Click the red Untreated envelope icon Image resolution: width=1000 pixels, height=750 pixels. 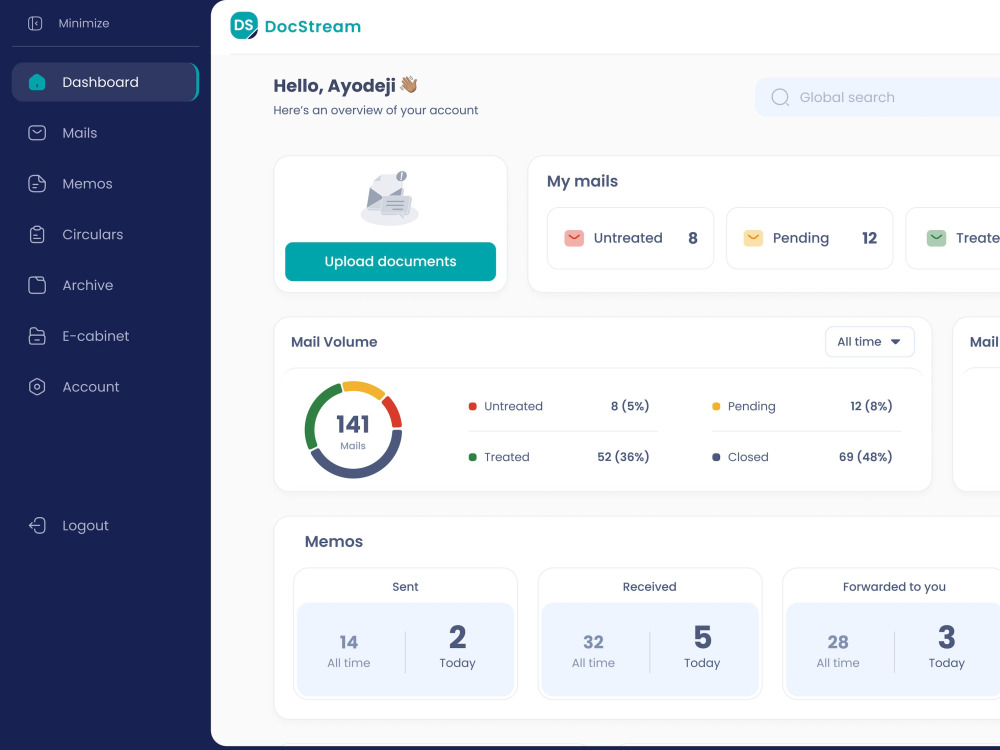pyautogui.click(x=574, y=238)
